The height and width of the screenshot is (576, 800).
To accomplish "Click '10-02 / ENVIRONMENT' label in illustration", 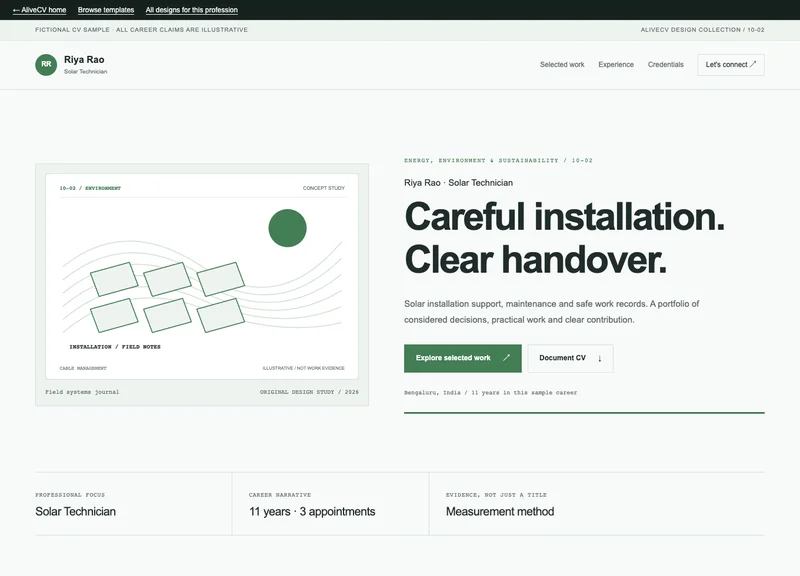I will [90, 188].
